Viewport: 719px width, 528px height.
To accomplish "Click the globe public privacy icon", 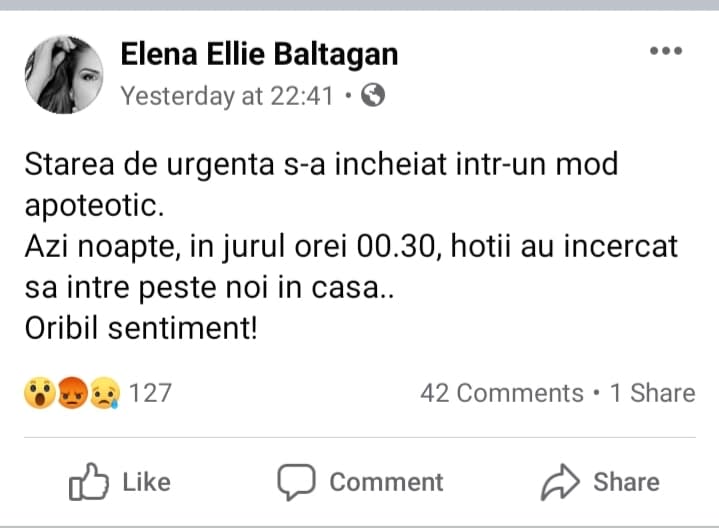I will click(x=372, y=96).
